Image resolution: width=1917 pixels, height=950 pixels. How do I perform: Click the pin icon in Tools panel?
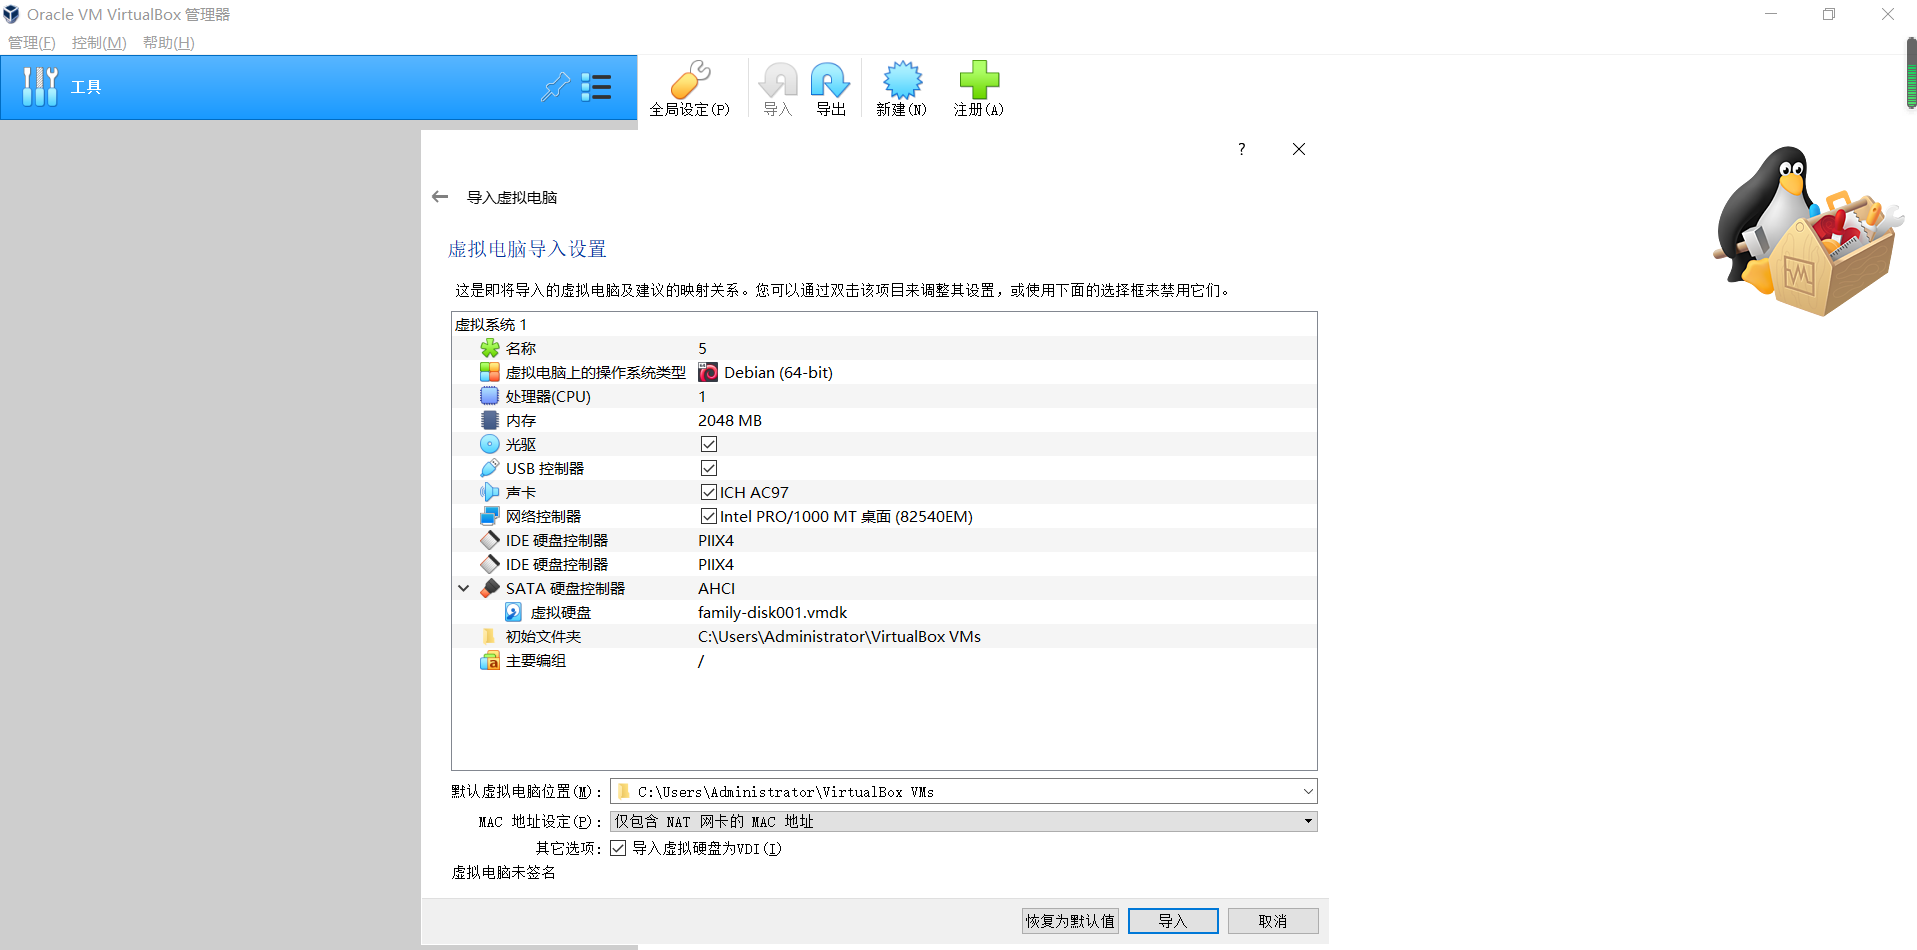[555, 87]
